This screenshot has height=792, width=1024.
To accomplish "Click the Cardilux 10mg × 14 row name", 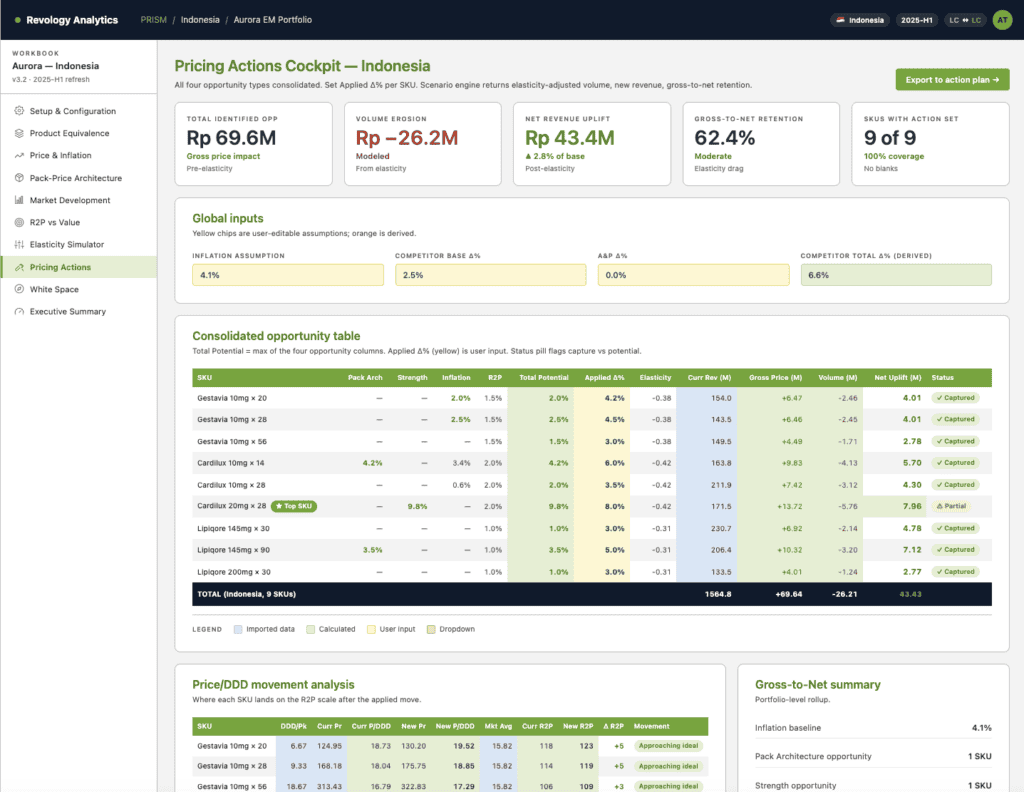I will point(231,463).
